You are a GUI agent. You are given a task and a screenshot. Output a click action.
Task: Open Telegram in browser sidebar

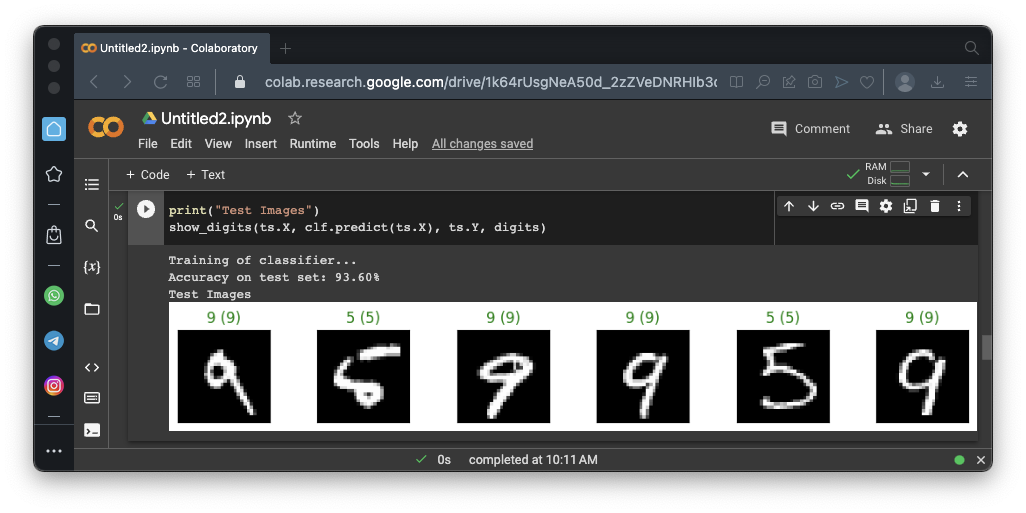click(x=54, y=340)
